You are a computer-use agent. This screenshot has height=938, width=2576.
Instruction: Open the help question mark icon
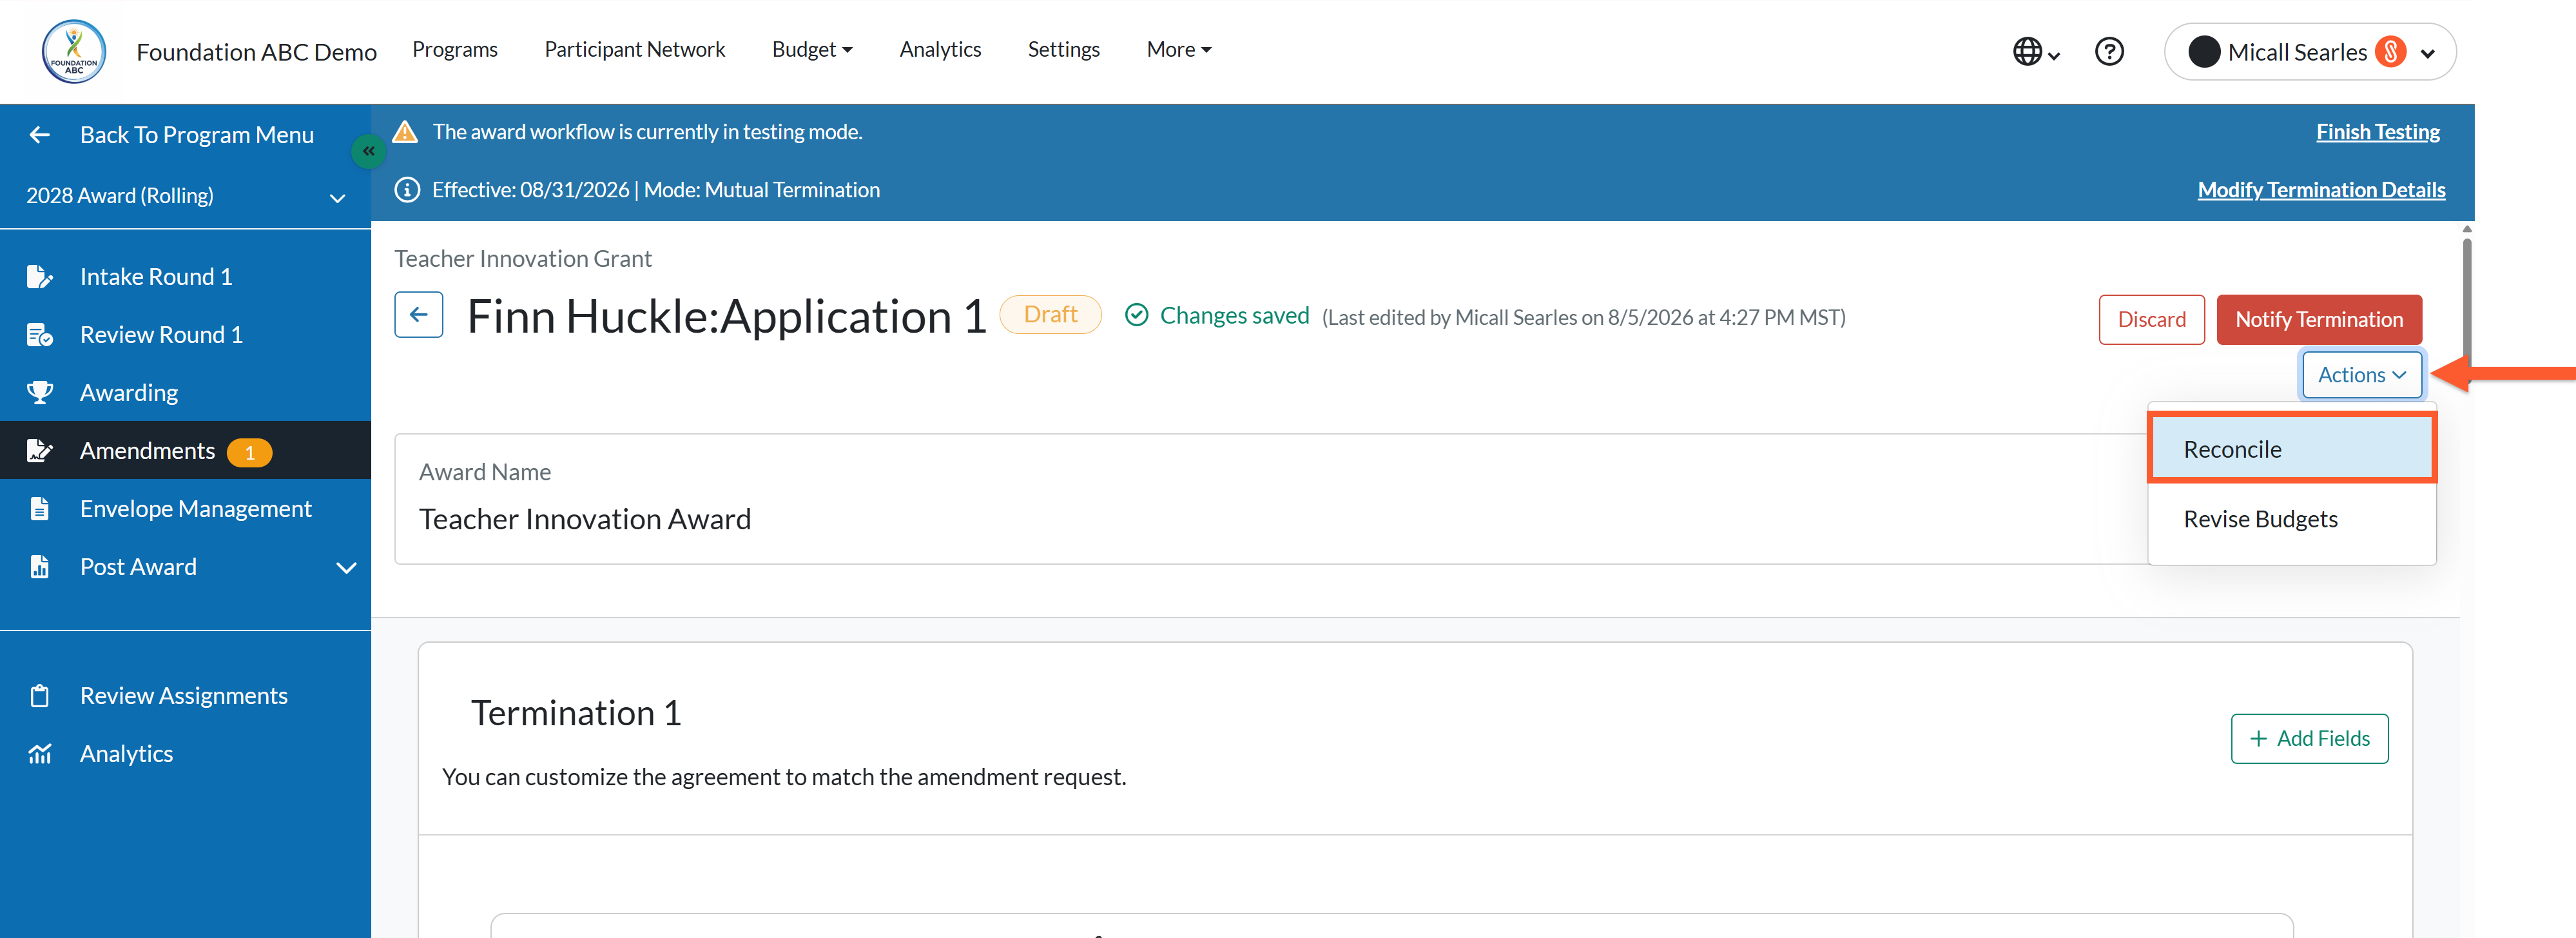(2109, 52)
